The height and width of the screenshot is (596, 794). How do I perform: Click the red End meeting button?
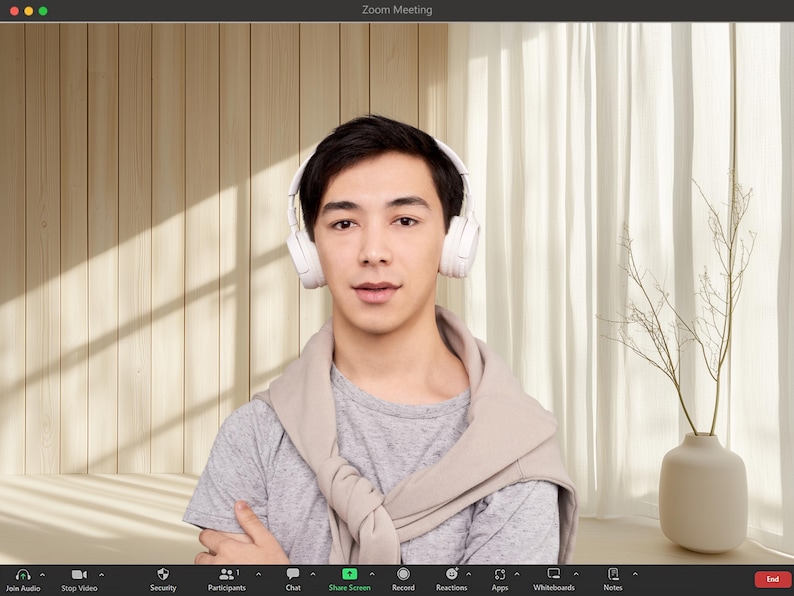point(773,579)
